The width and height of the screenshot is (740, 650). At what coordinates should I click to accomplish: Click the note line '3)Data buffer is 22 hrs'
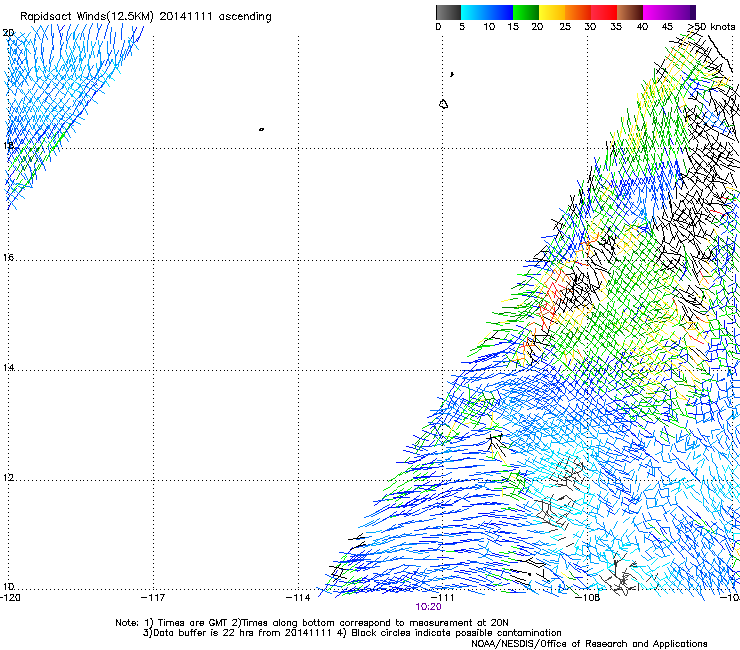(352, 633)
